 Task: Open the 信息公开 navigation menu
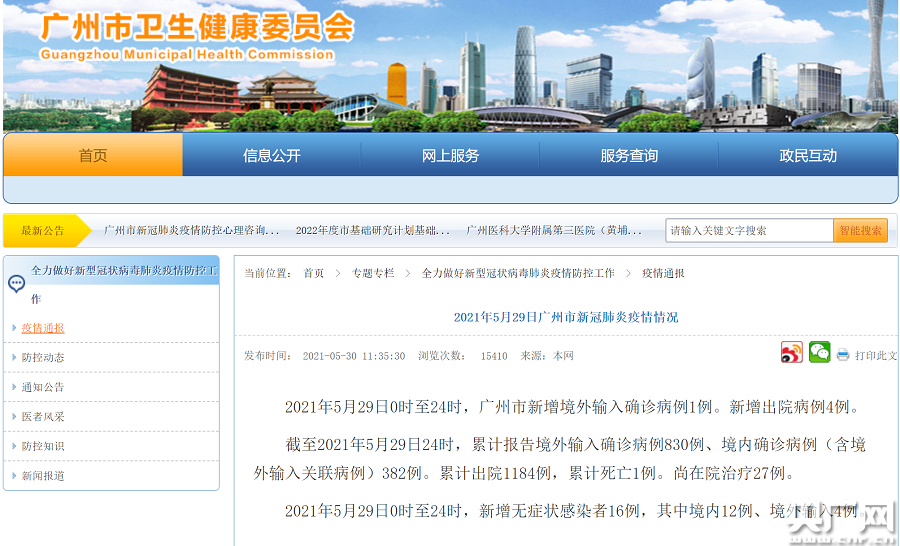tap(271, 156)
